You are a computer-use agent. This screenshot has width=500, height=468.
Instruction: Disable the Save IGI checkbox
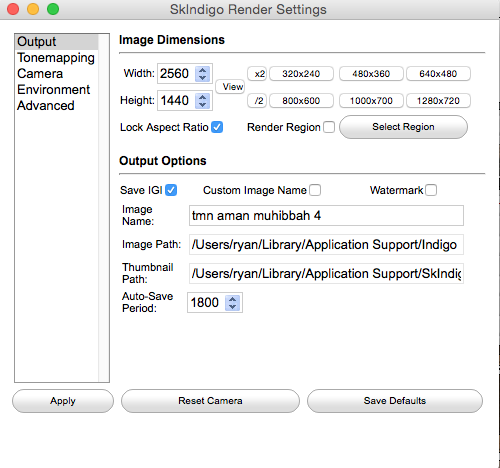171,190
